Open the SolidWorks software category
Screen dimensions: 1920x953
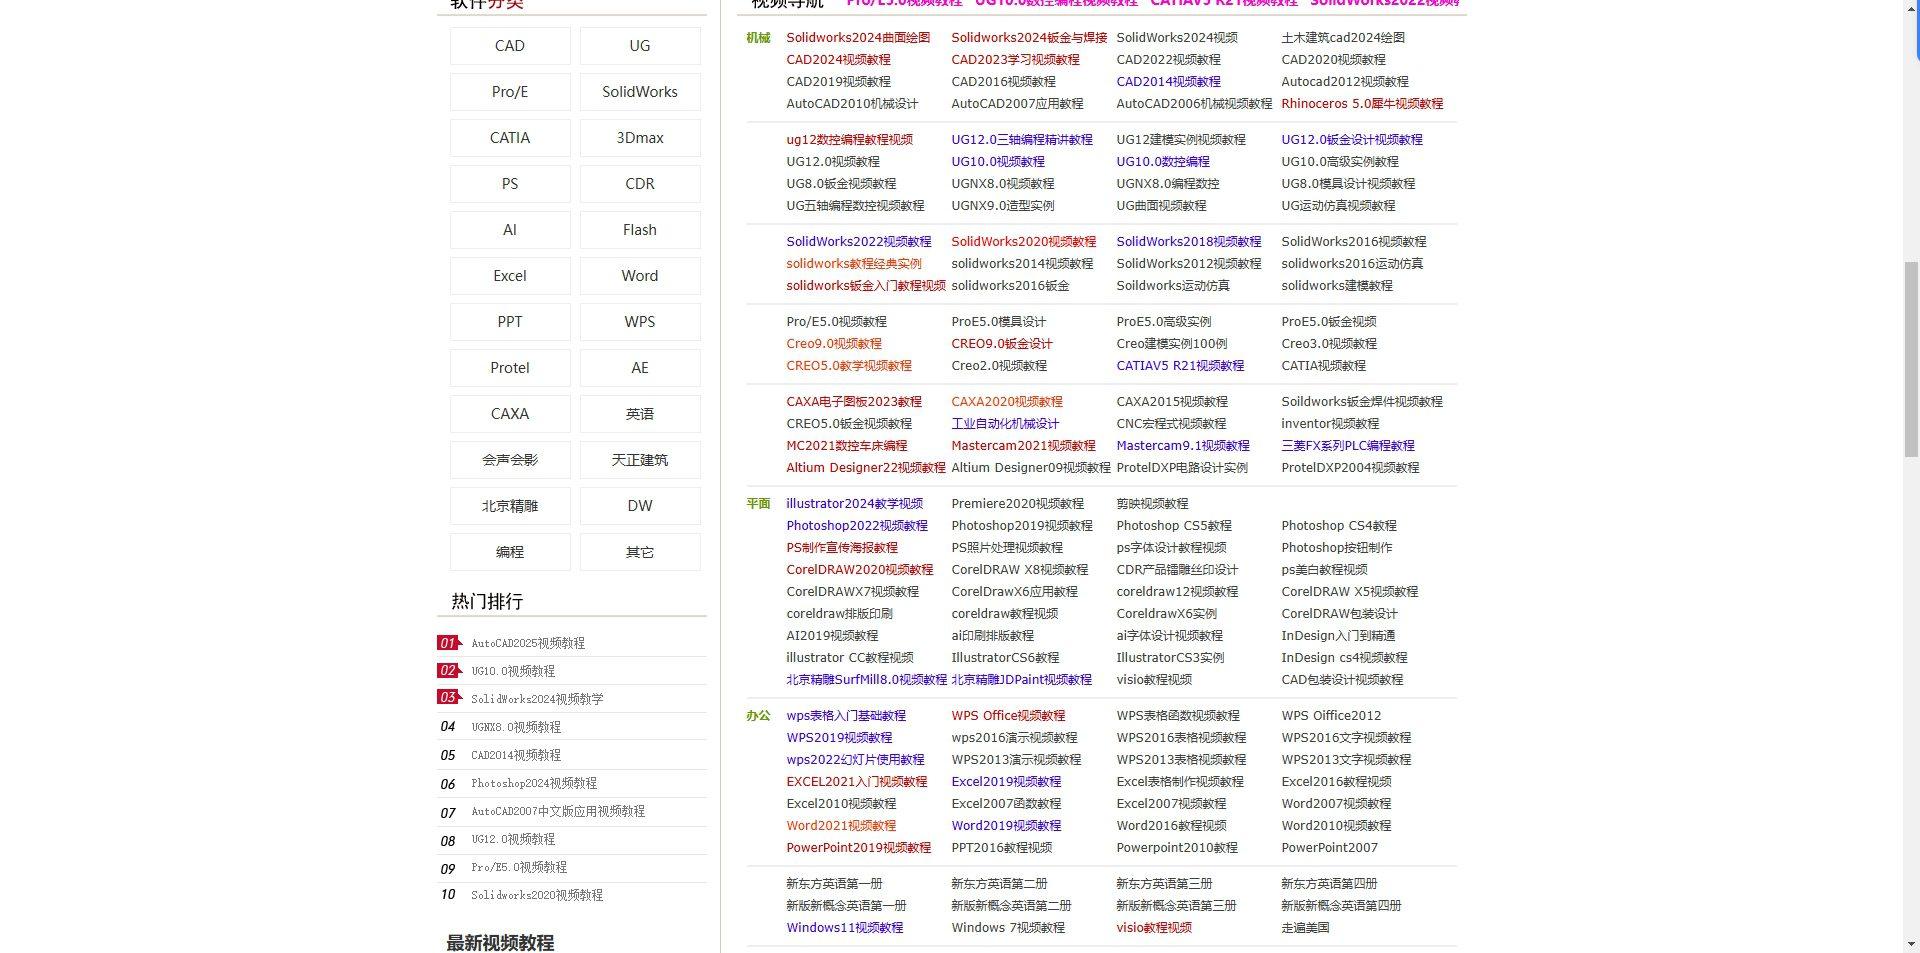coord(639,91)
